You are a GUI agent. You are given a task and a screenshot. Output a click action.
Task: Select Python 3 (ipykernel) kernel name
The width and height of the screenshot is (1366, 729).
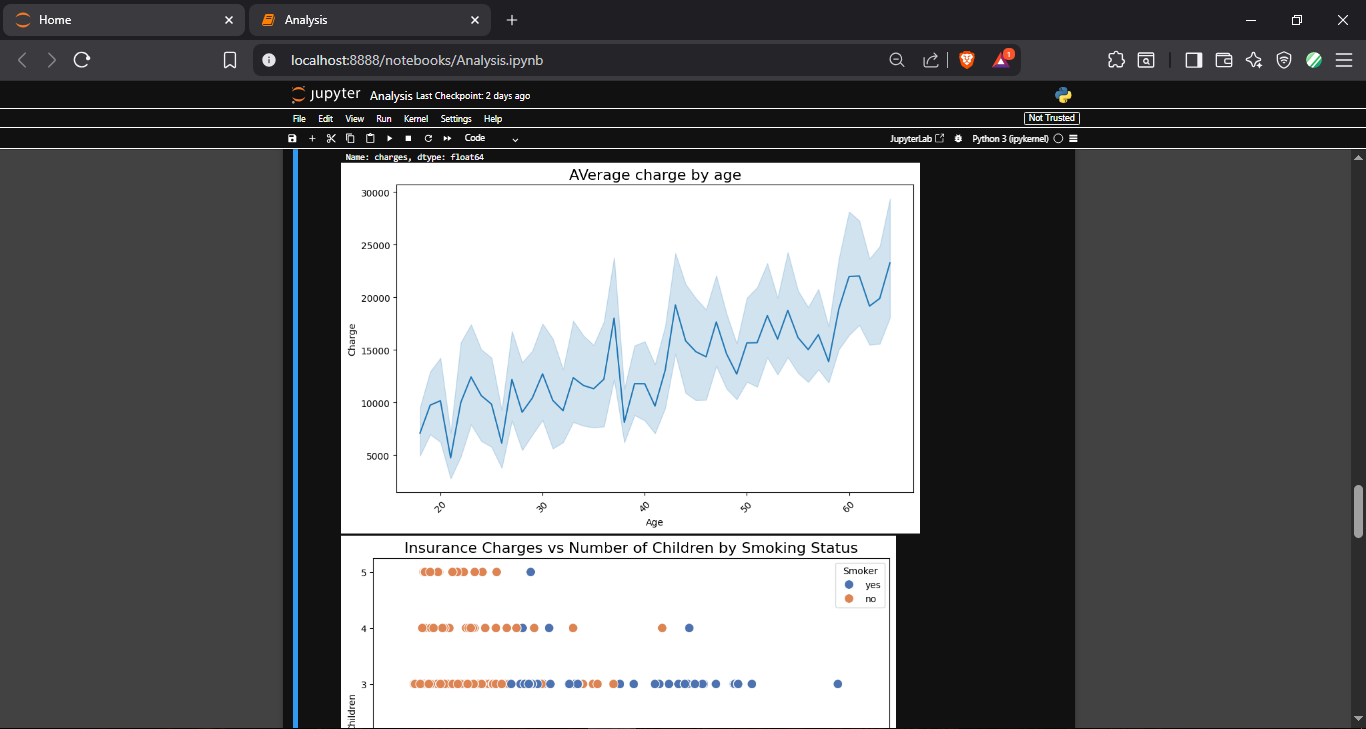pos(1010,138)
